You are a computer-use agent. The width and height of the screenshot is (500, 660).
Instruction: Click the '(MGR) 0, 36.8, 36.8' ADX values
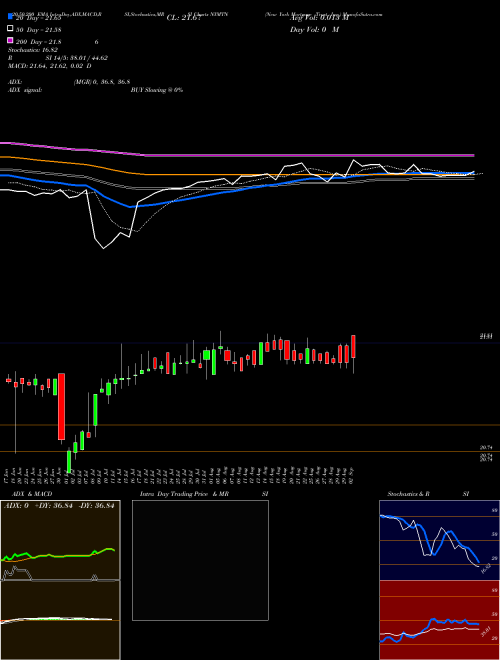coord(102,82)
